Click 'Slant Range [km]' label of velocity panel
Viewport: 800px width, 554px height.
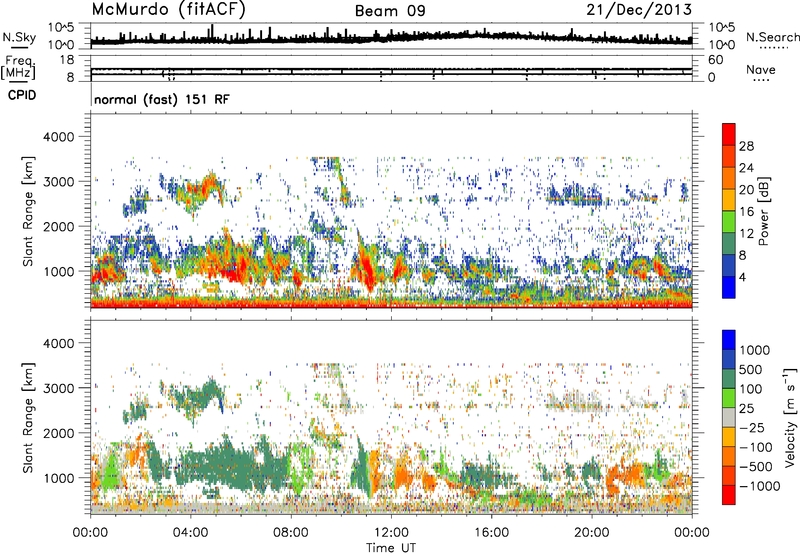28,417
